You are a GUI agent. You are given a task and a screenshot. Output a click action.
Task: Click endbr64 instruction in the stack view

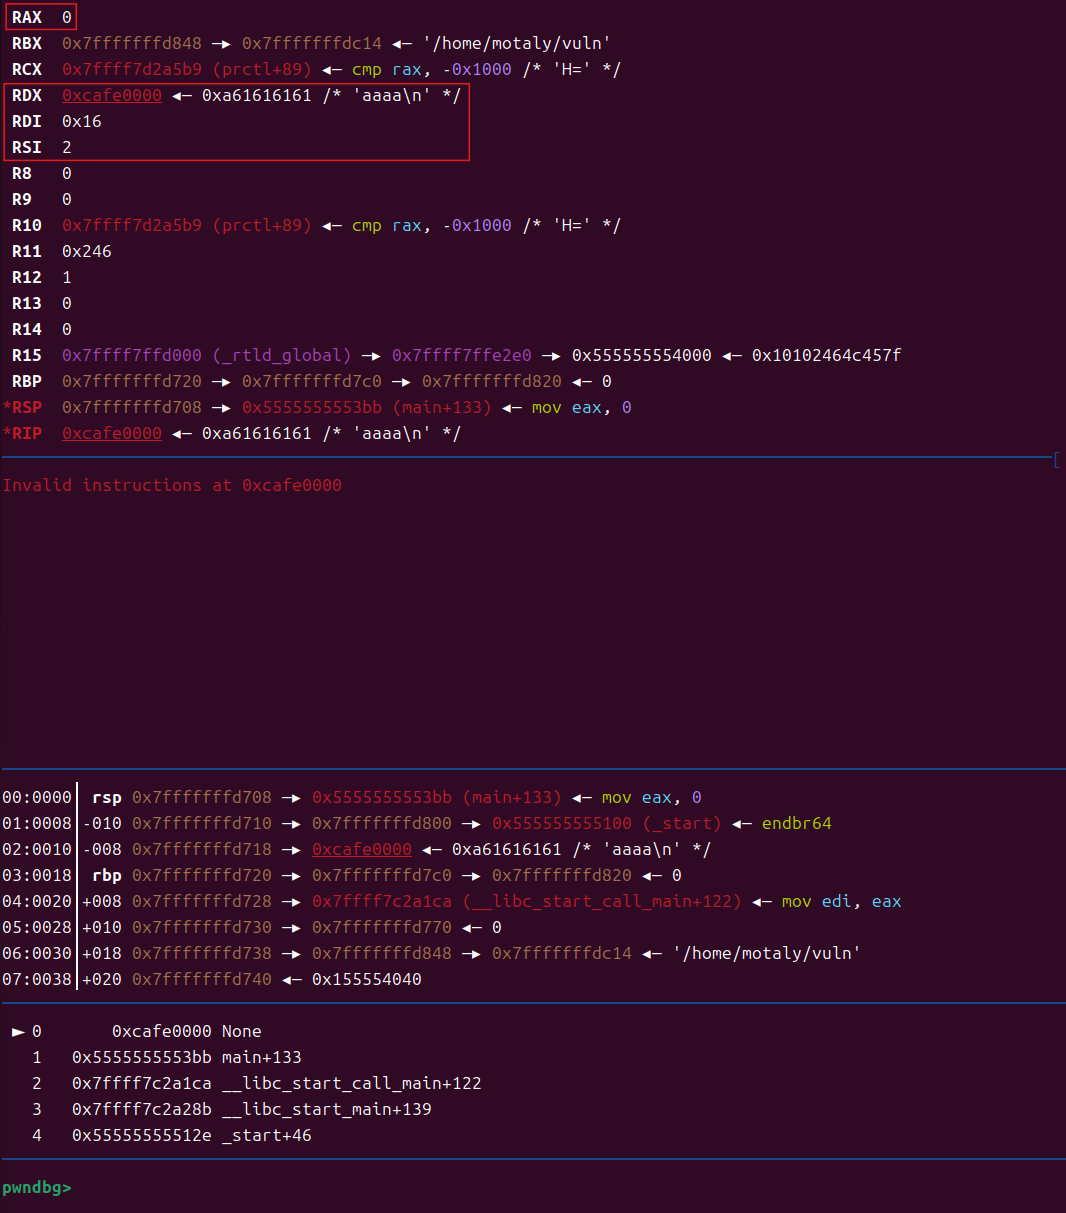click(x=796, y=823)
